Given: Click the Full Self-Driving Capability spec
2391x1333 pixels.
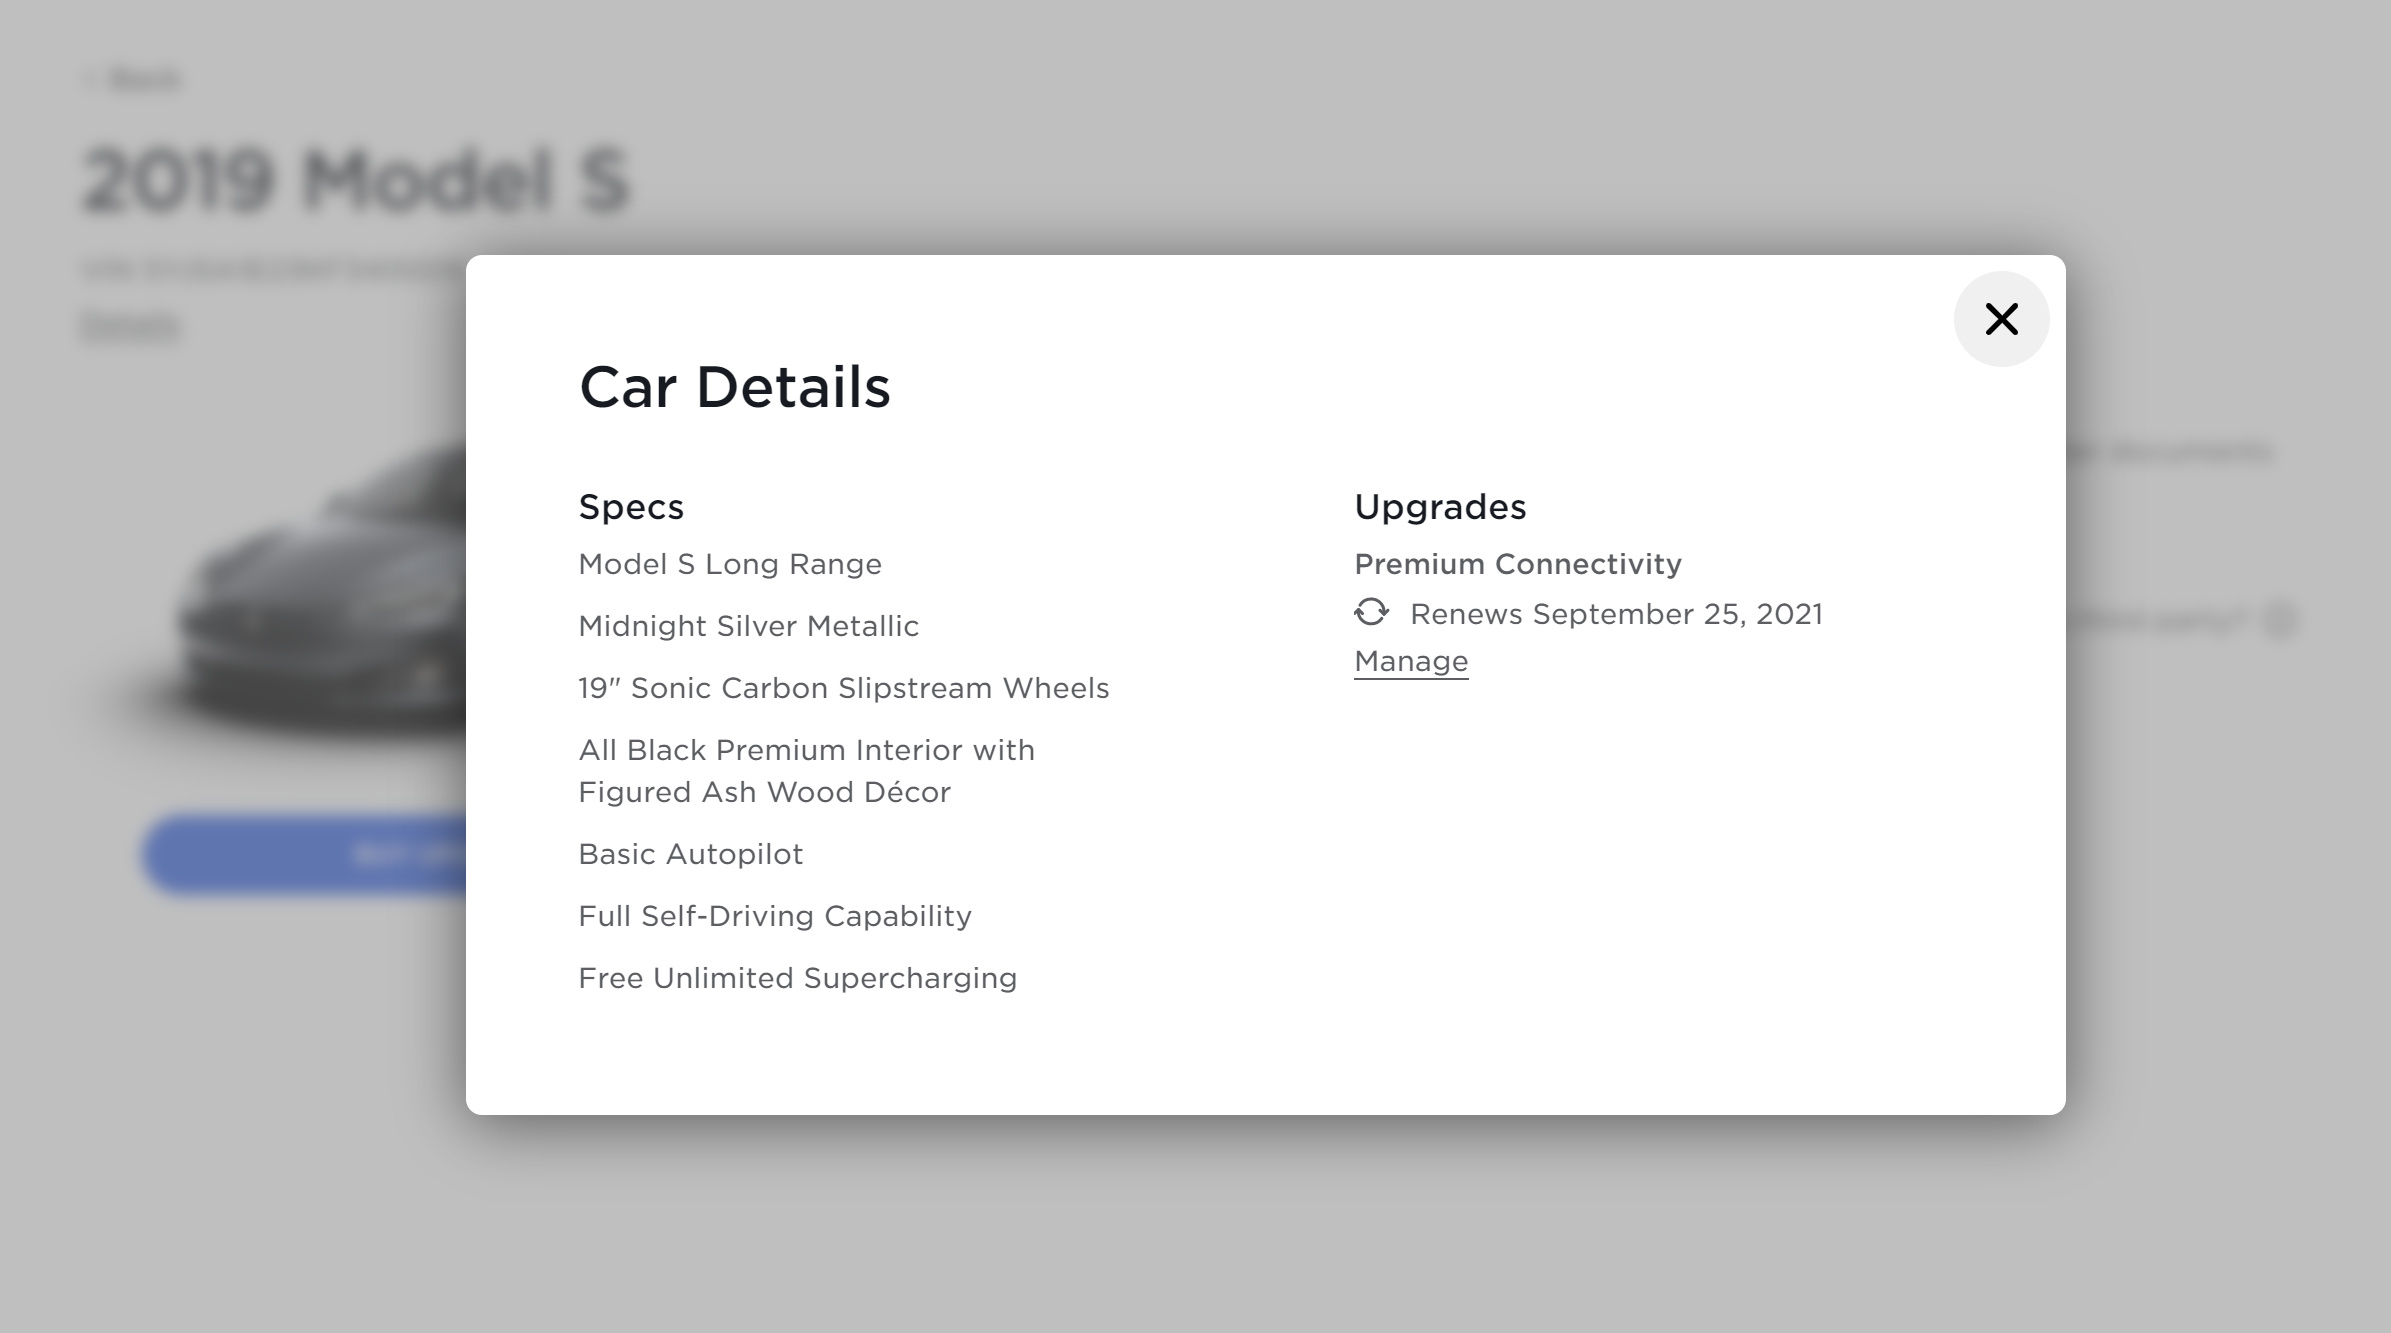Looking at the screenshot, I should [x=775, y=916].
